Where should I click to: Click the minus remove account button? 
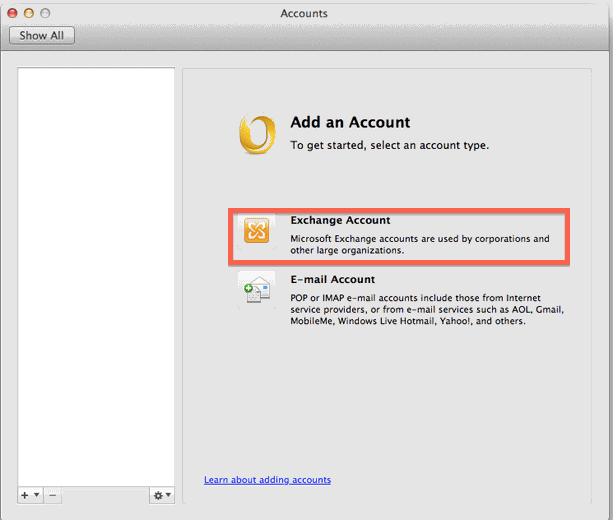pyautogui.click(x=52, y=496)
